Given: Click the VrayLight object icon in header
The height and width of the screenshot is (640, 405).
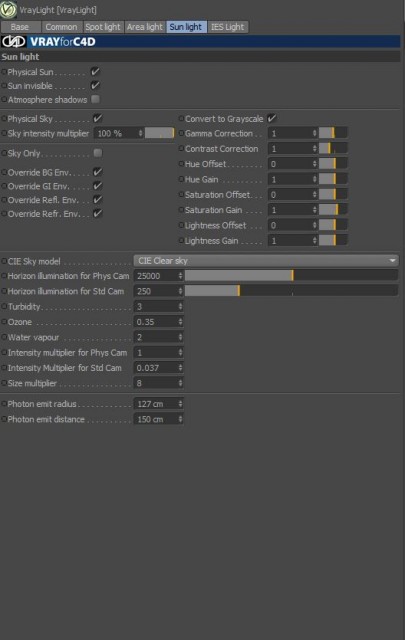Looking at the screenshot, I should tap(8, 9).
